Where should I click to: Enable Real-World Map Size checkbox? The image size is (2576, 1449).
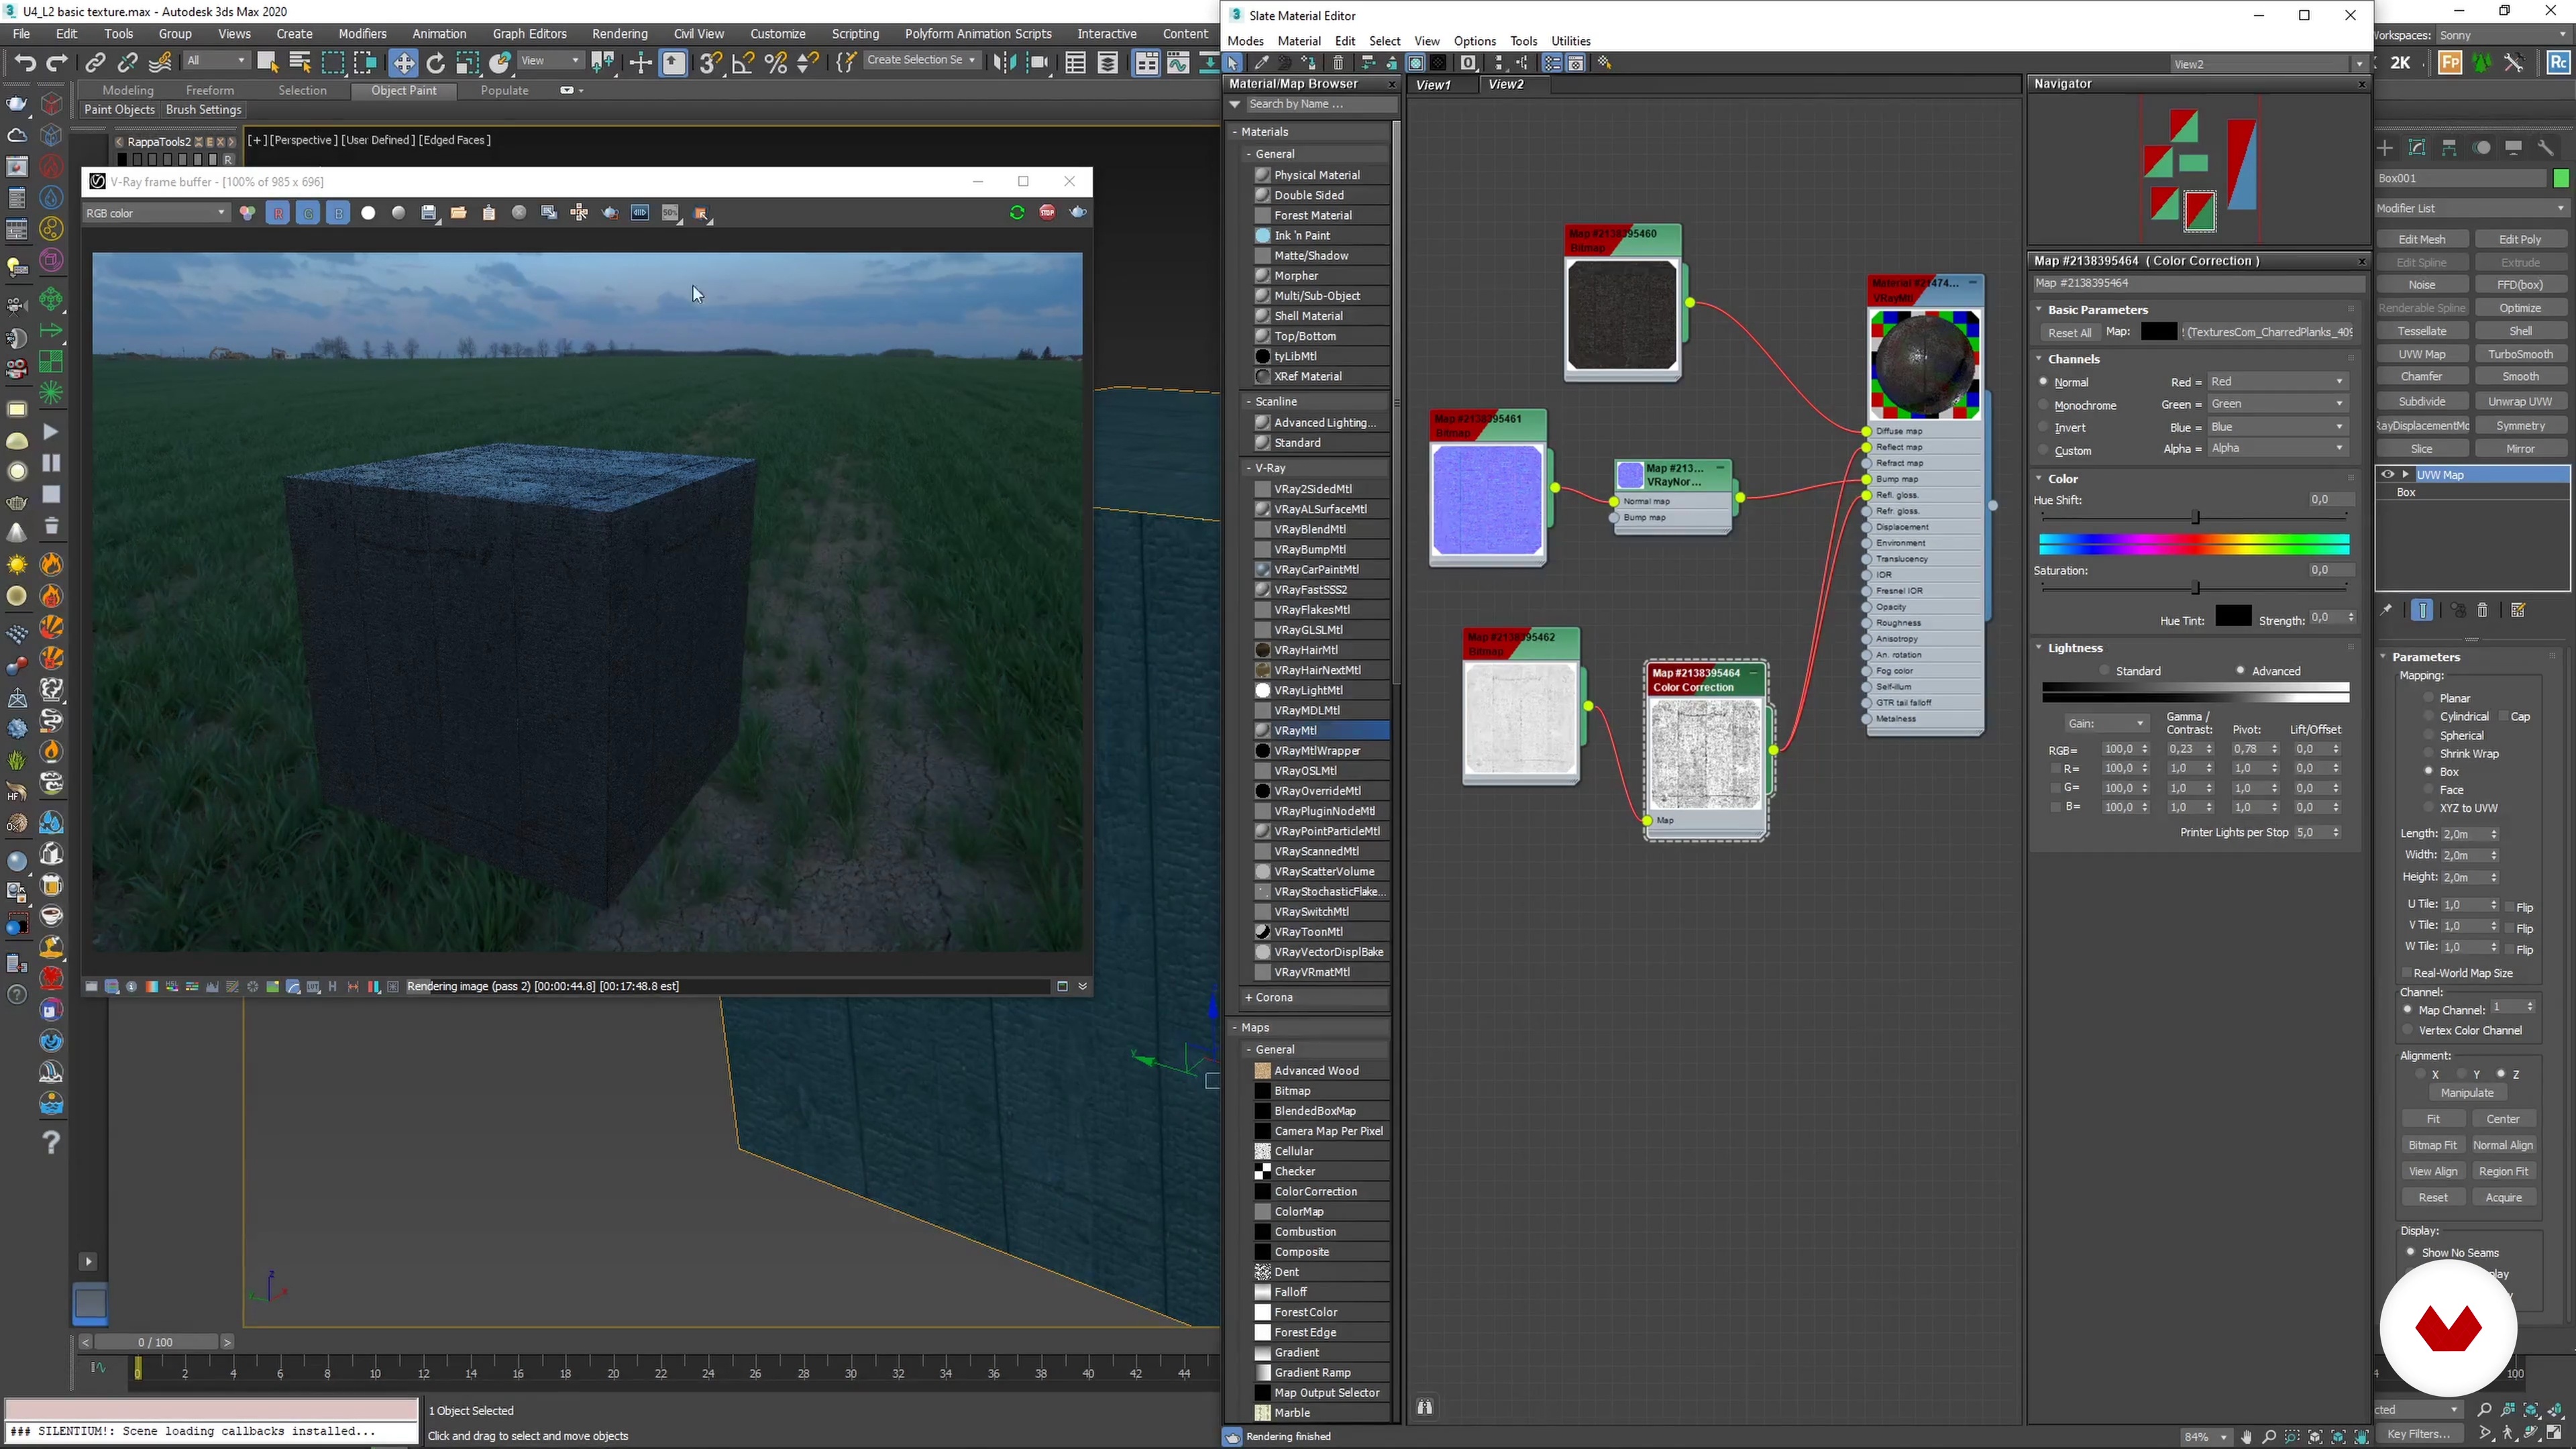[x=2407, y=972]
